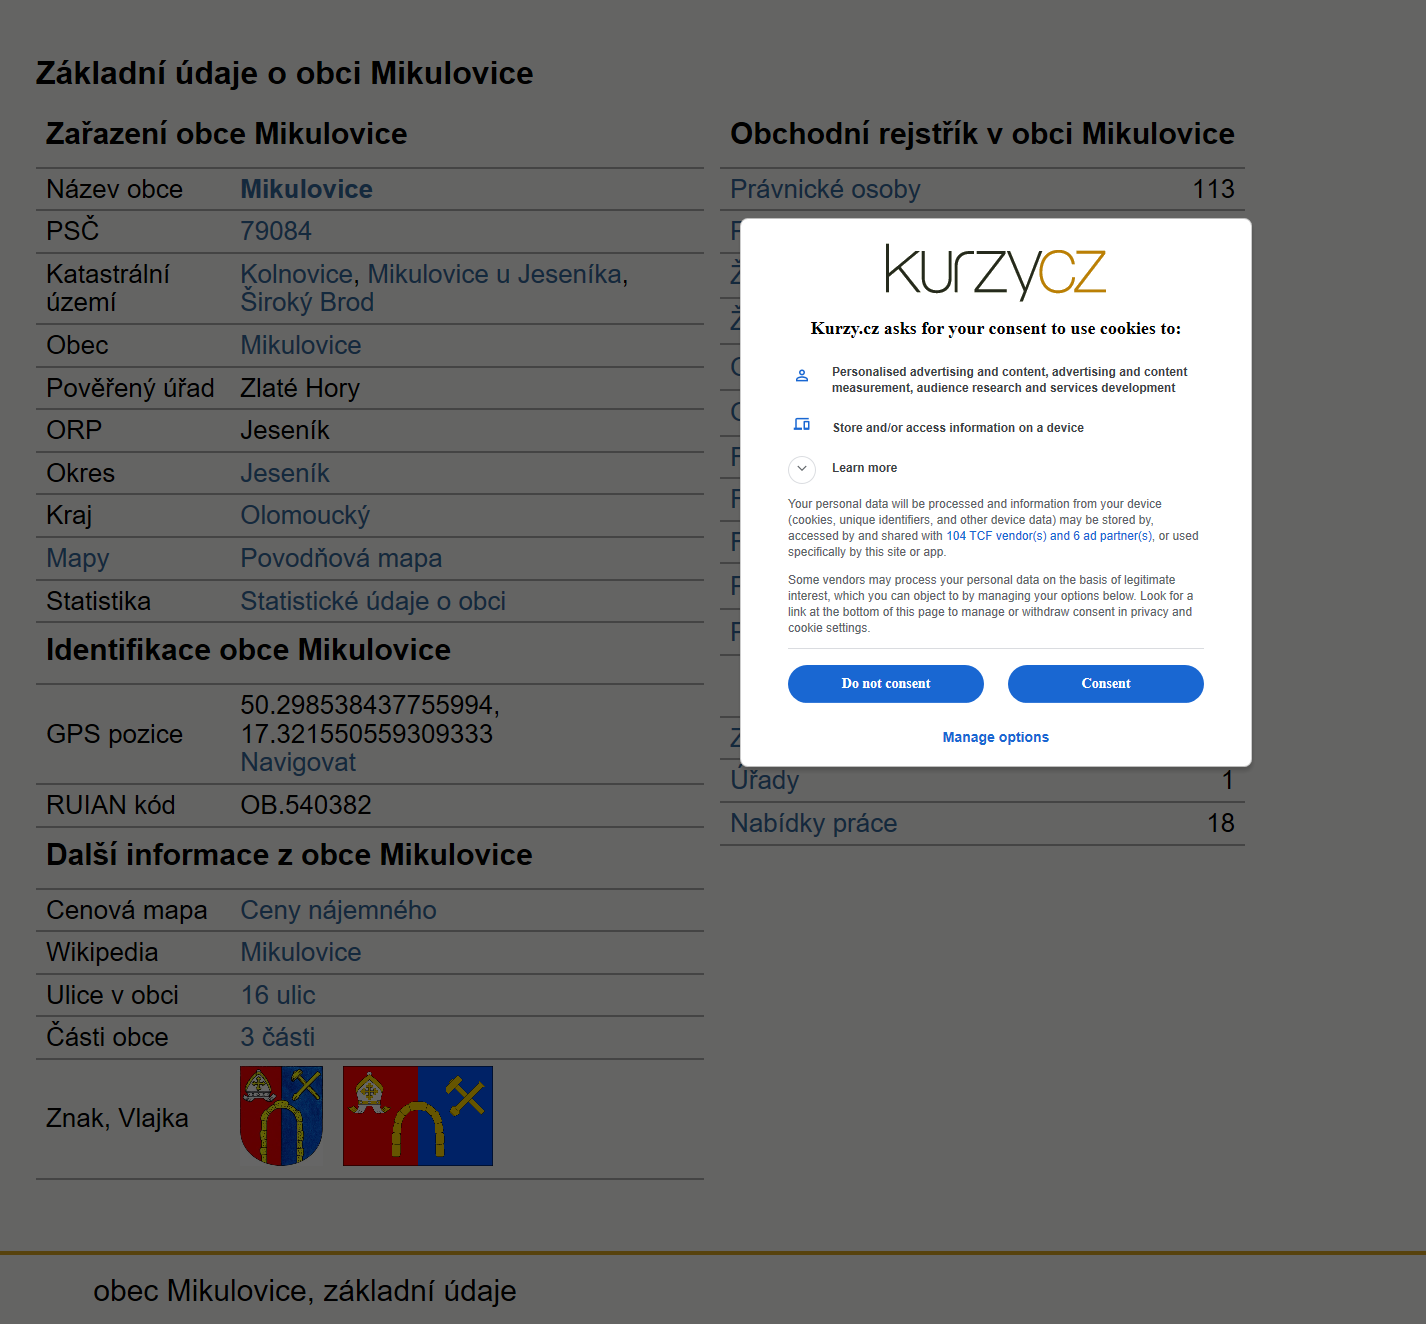
Task: Click the store information device icon
Action: [802, 425]
